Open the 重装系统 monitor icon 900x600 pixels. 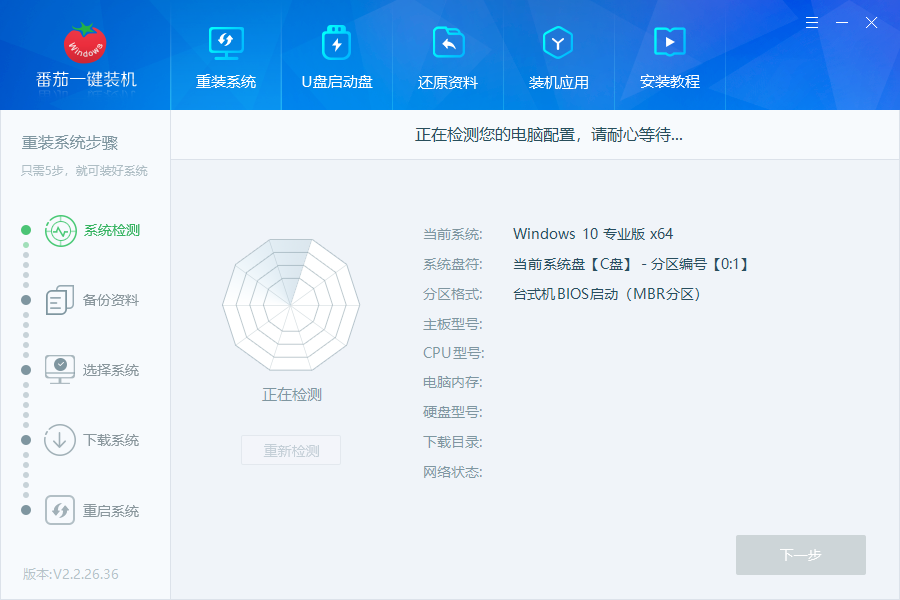(226, 43)
